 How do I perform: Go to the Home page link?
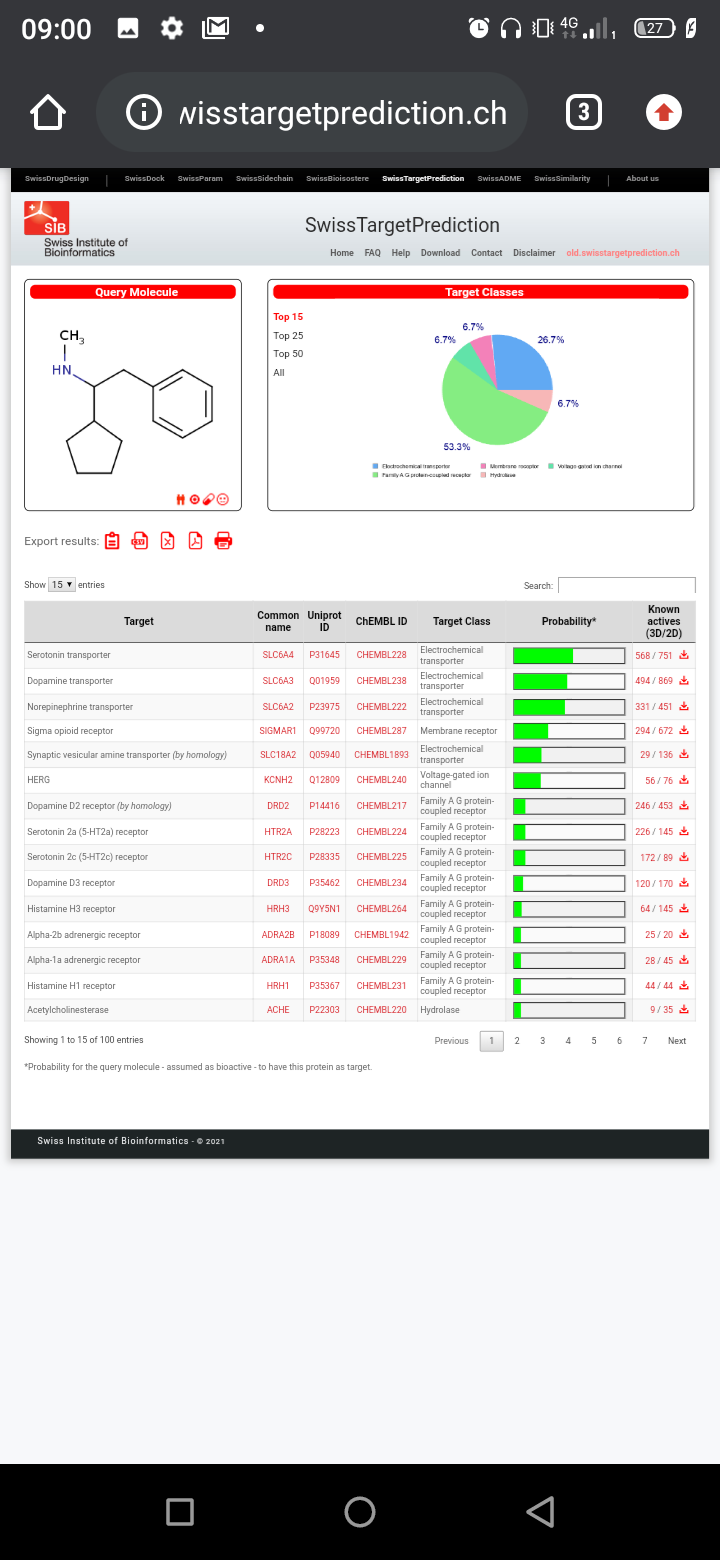[342, 253]
